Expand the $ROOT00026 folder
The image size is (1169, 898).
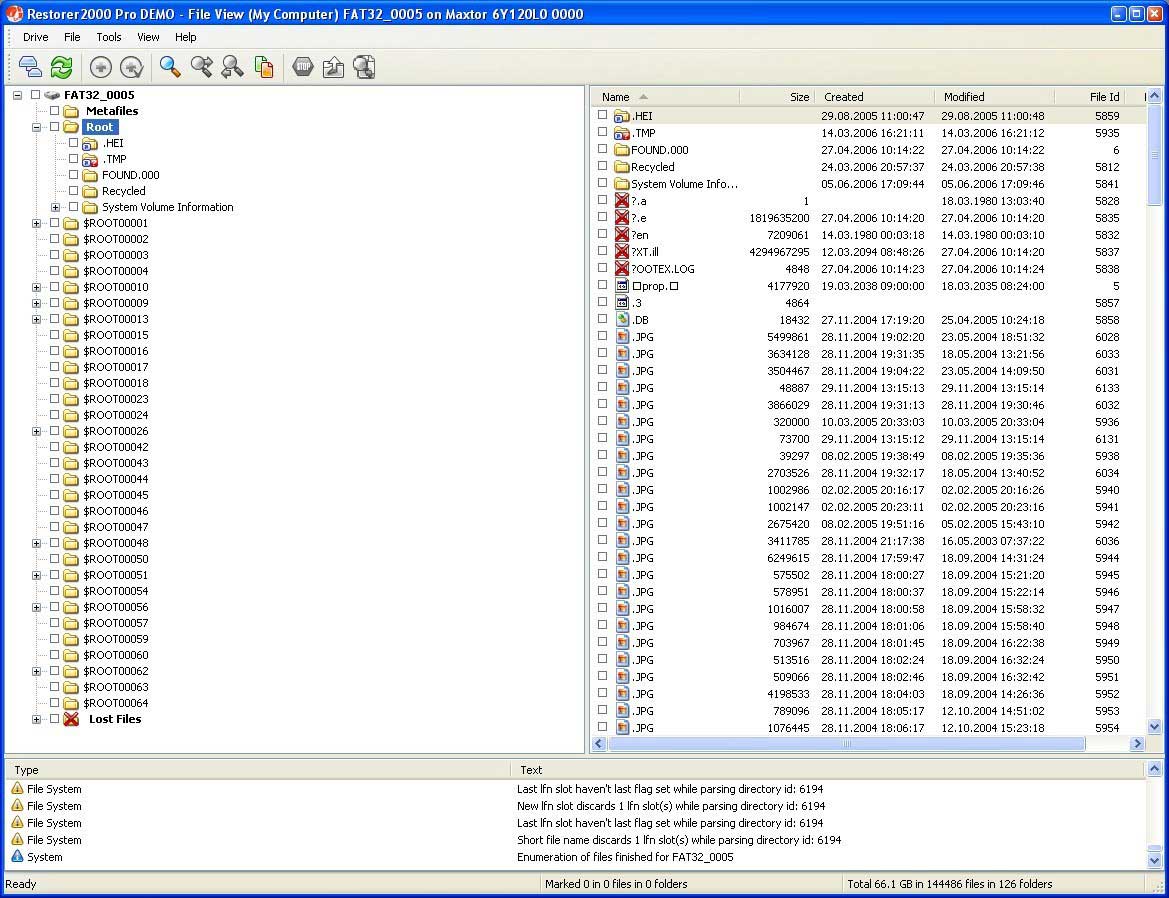[36, 431]
